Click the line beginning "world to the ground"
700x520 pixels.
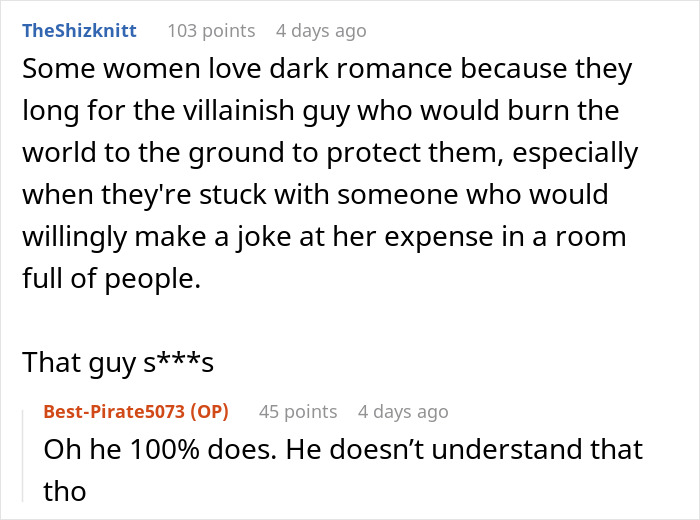pos(329,154)
